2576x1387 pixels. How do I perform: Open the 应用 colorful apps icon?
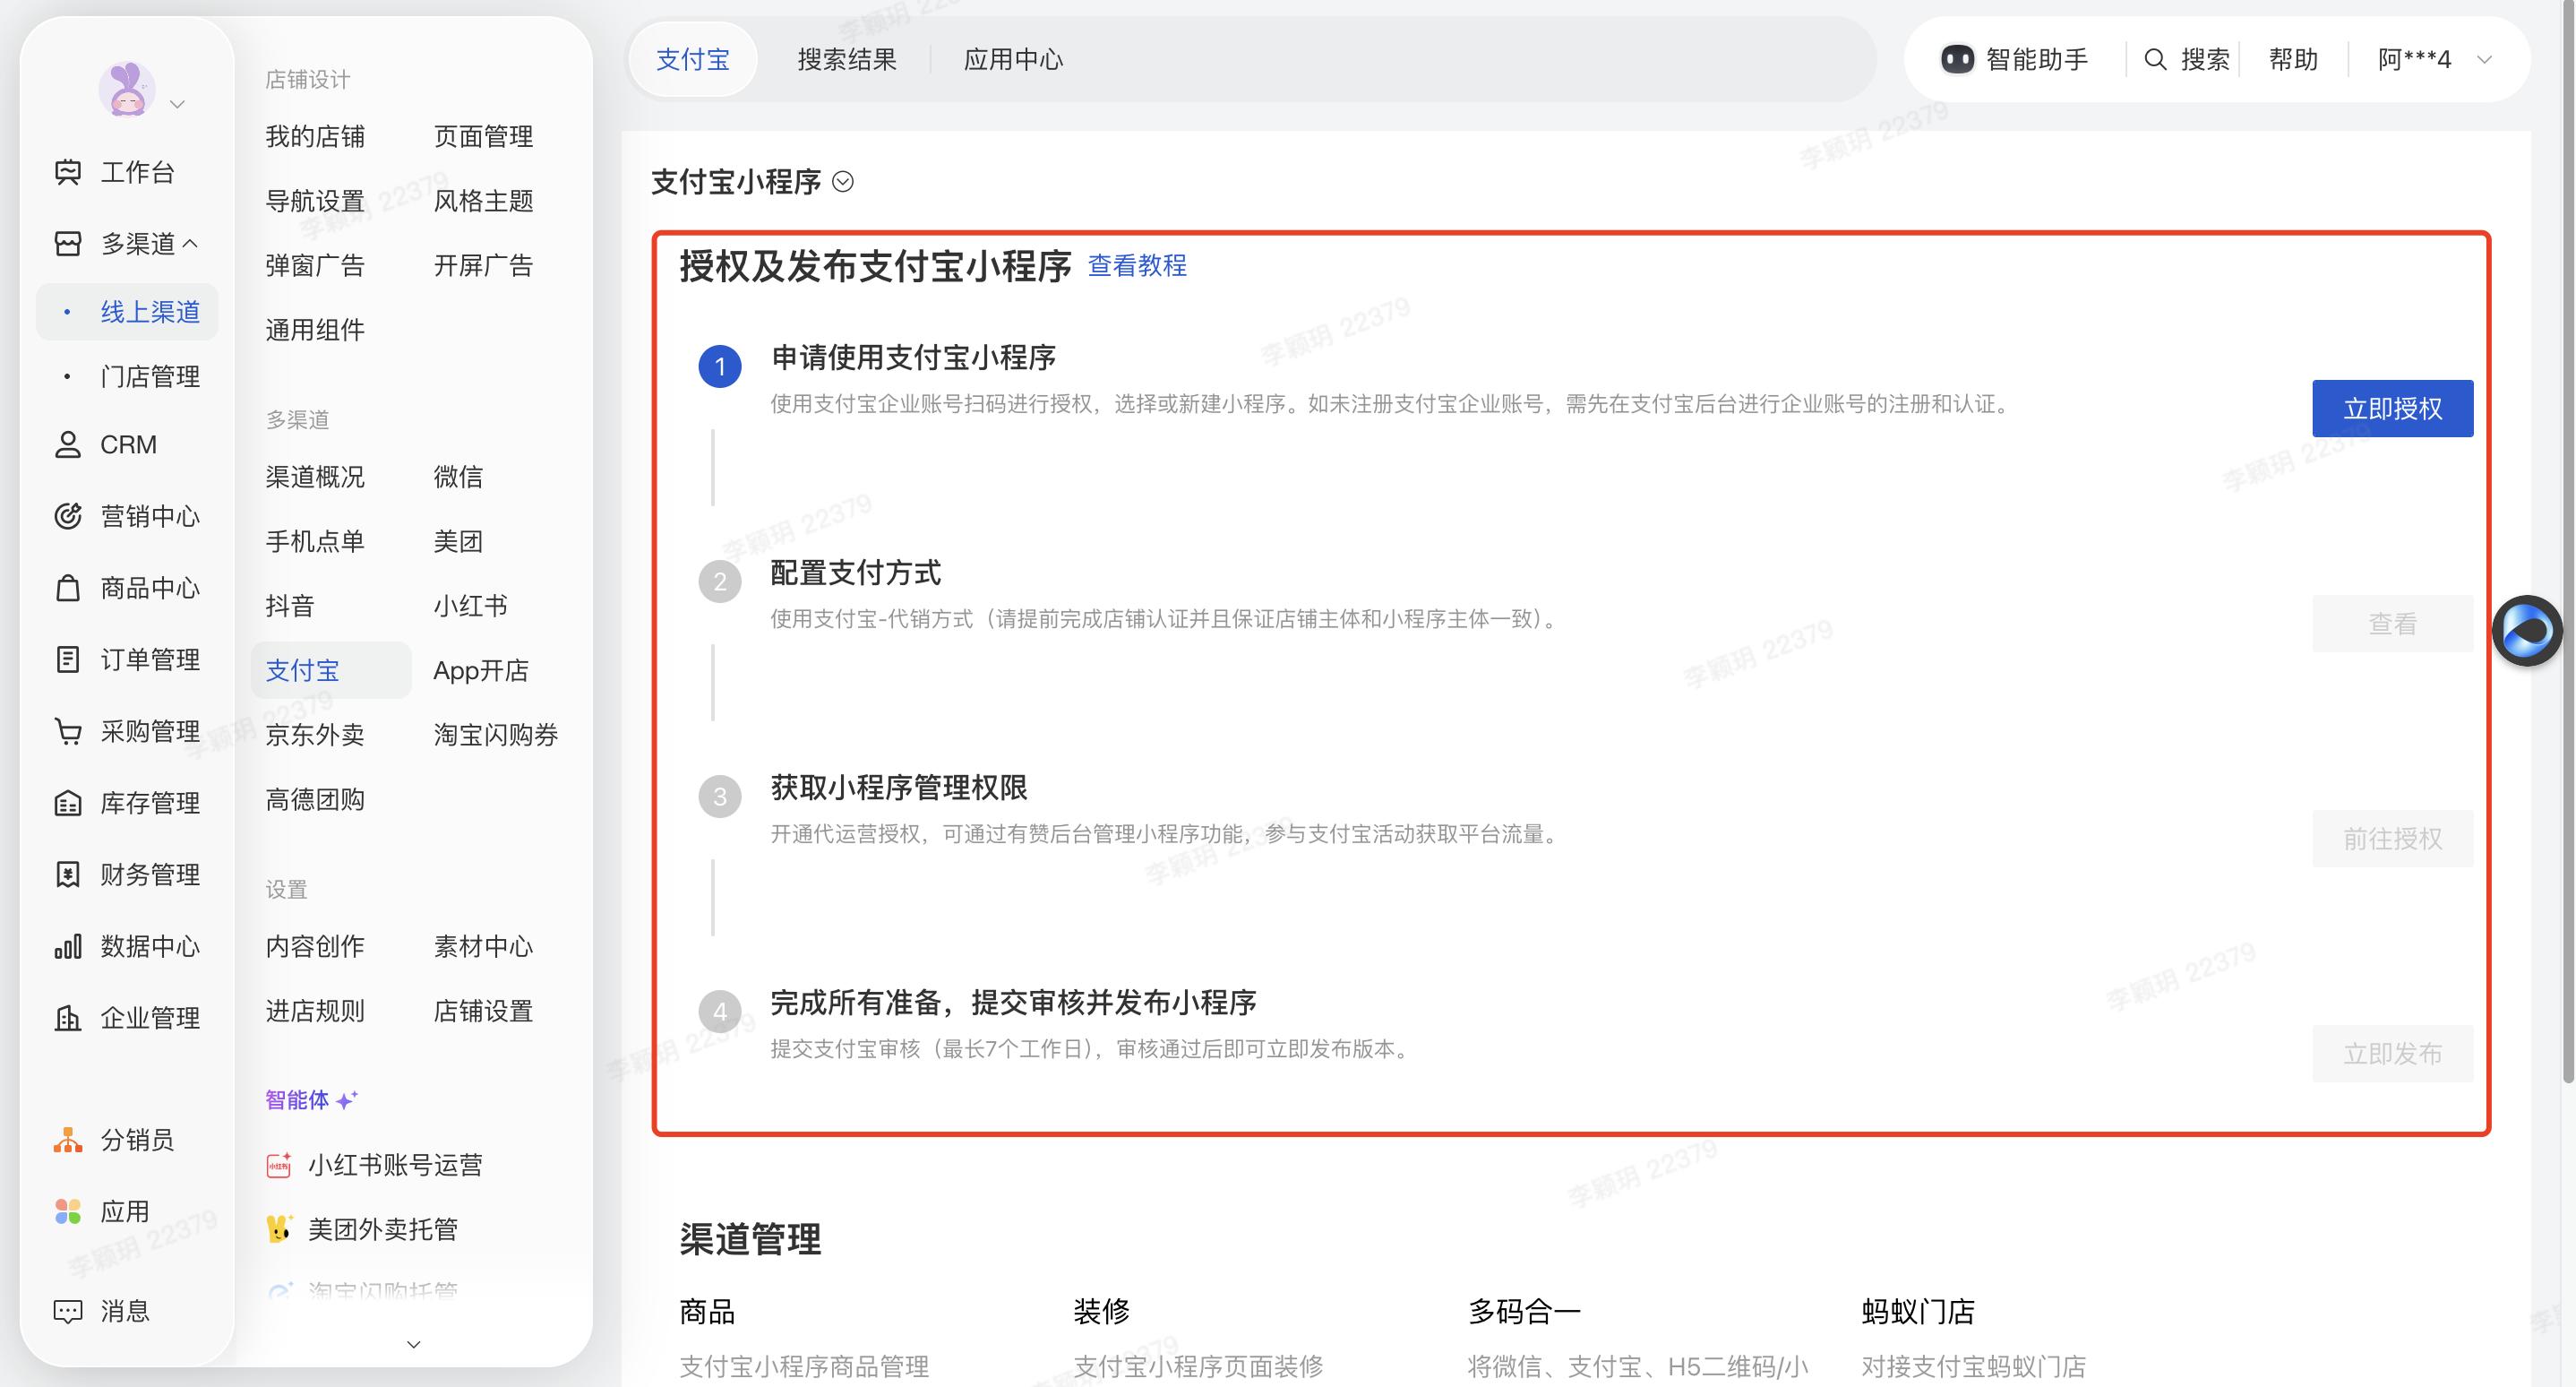[67, 1211]
